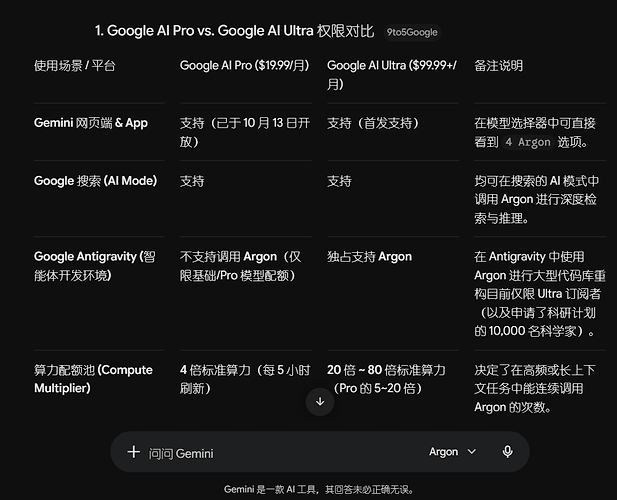The image size is (617, 500).
Task: Click the '使用场景 / 平台' column header
Action: click(74, 66)
